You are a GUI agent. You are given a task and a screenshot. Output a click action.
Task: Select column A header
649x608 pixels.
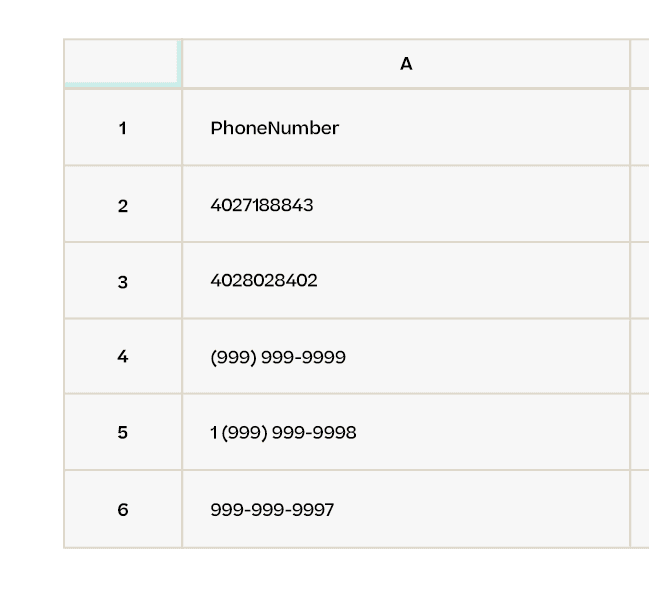pyautogui.click(x=406, y=64)
